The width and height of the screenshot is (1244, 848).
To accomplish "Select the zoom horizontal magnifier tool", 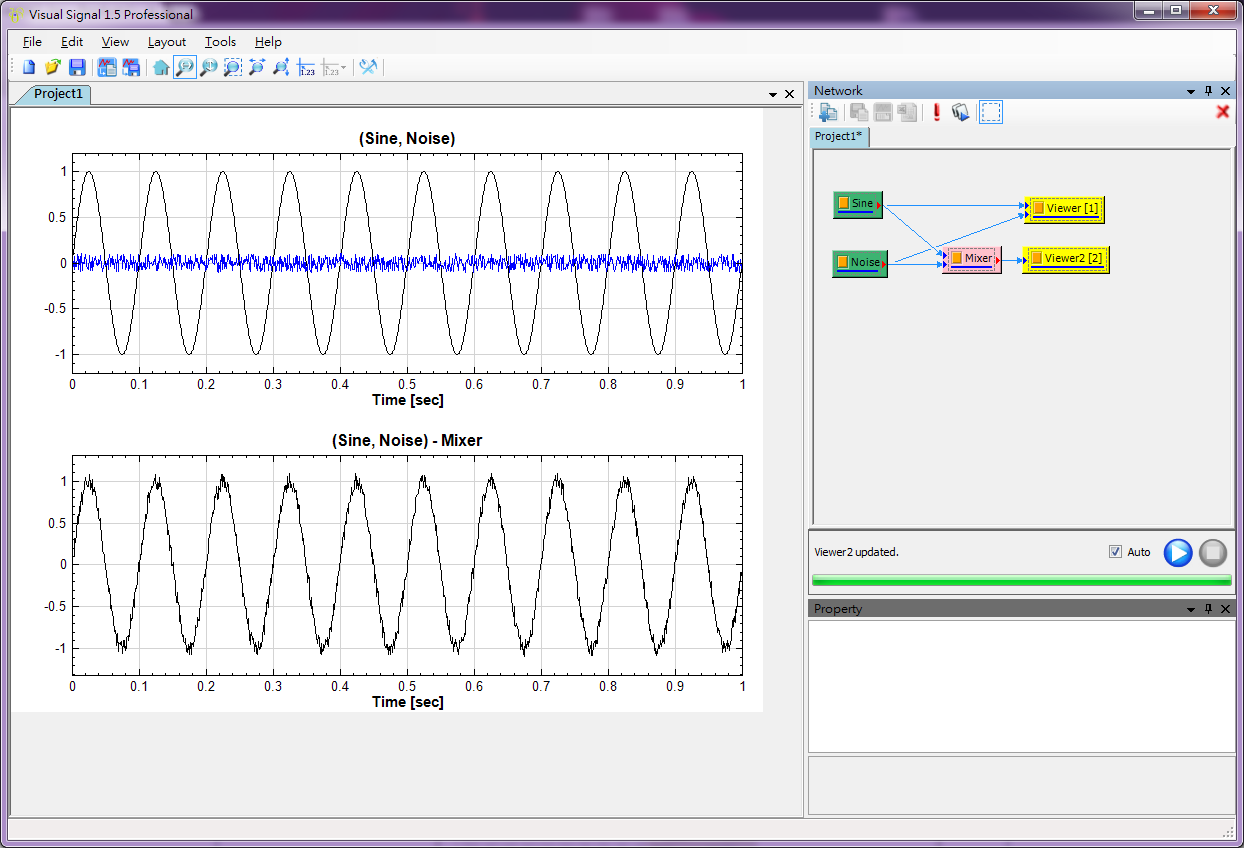I will [185, 68].
